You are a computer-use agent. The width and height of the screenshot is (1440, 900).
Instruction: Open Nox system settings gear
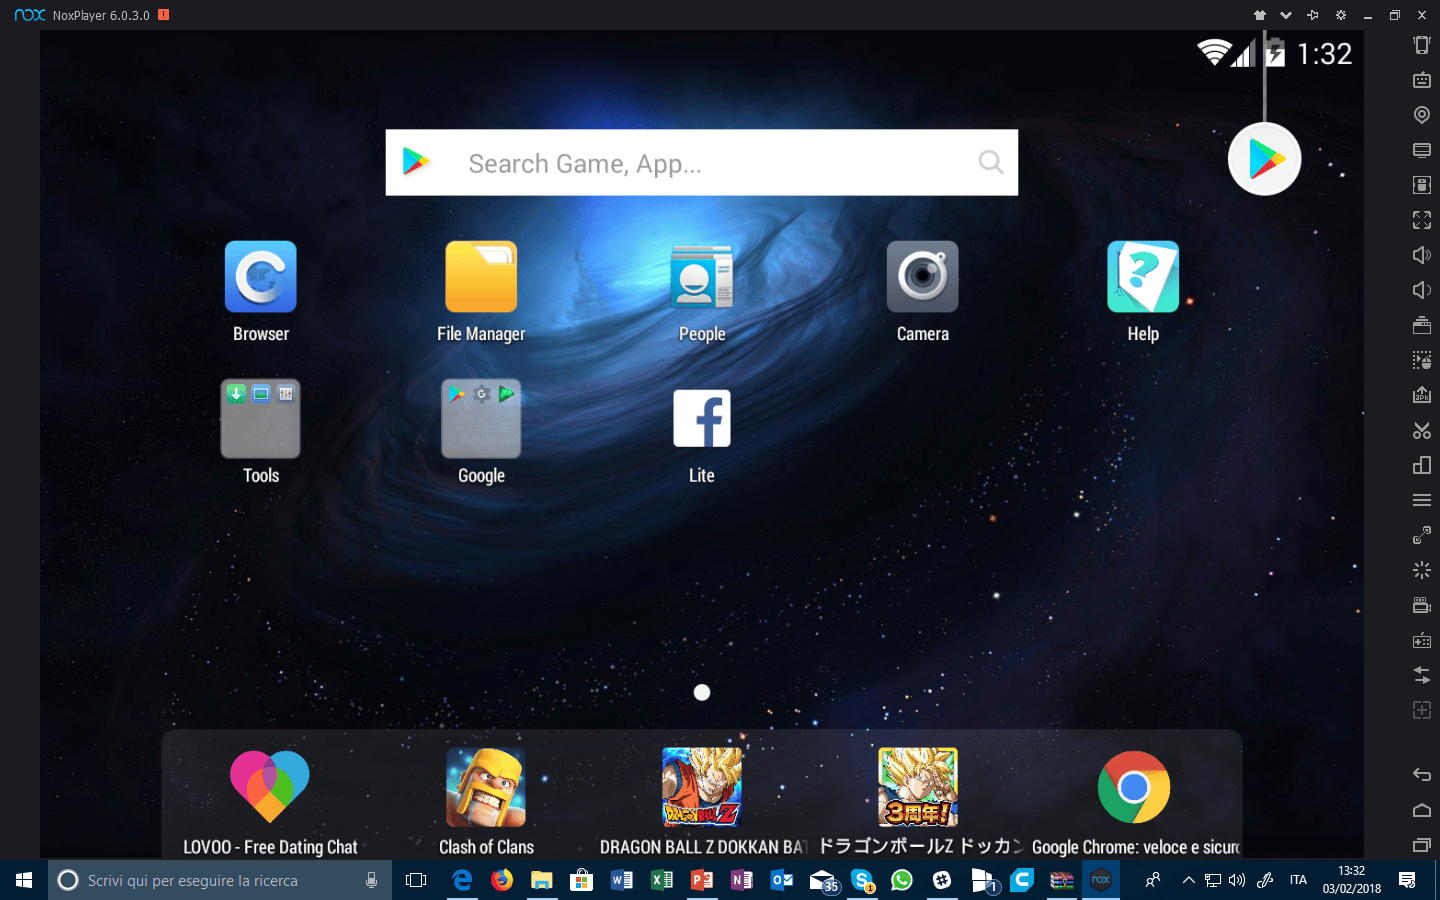click(x=1341, y=15)
